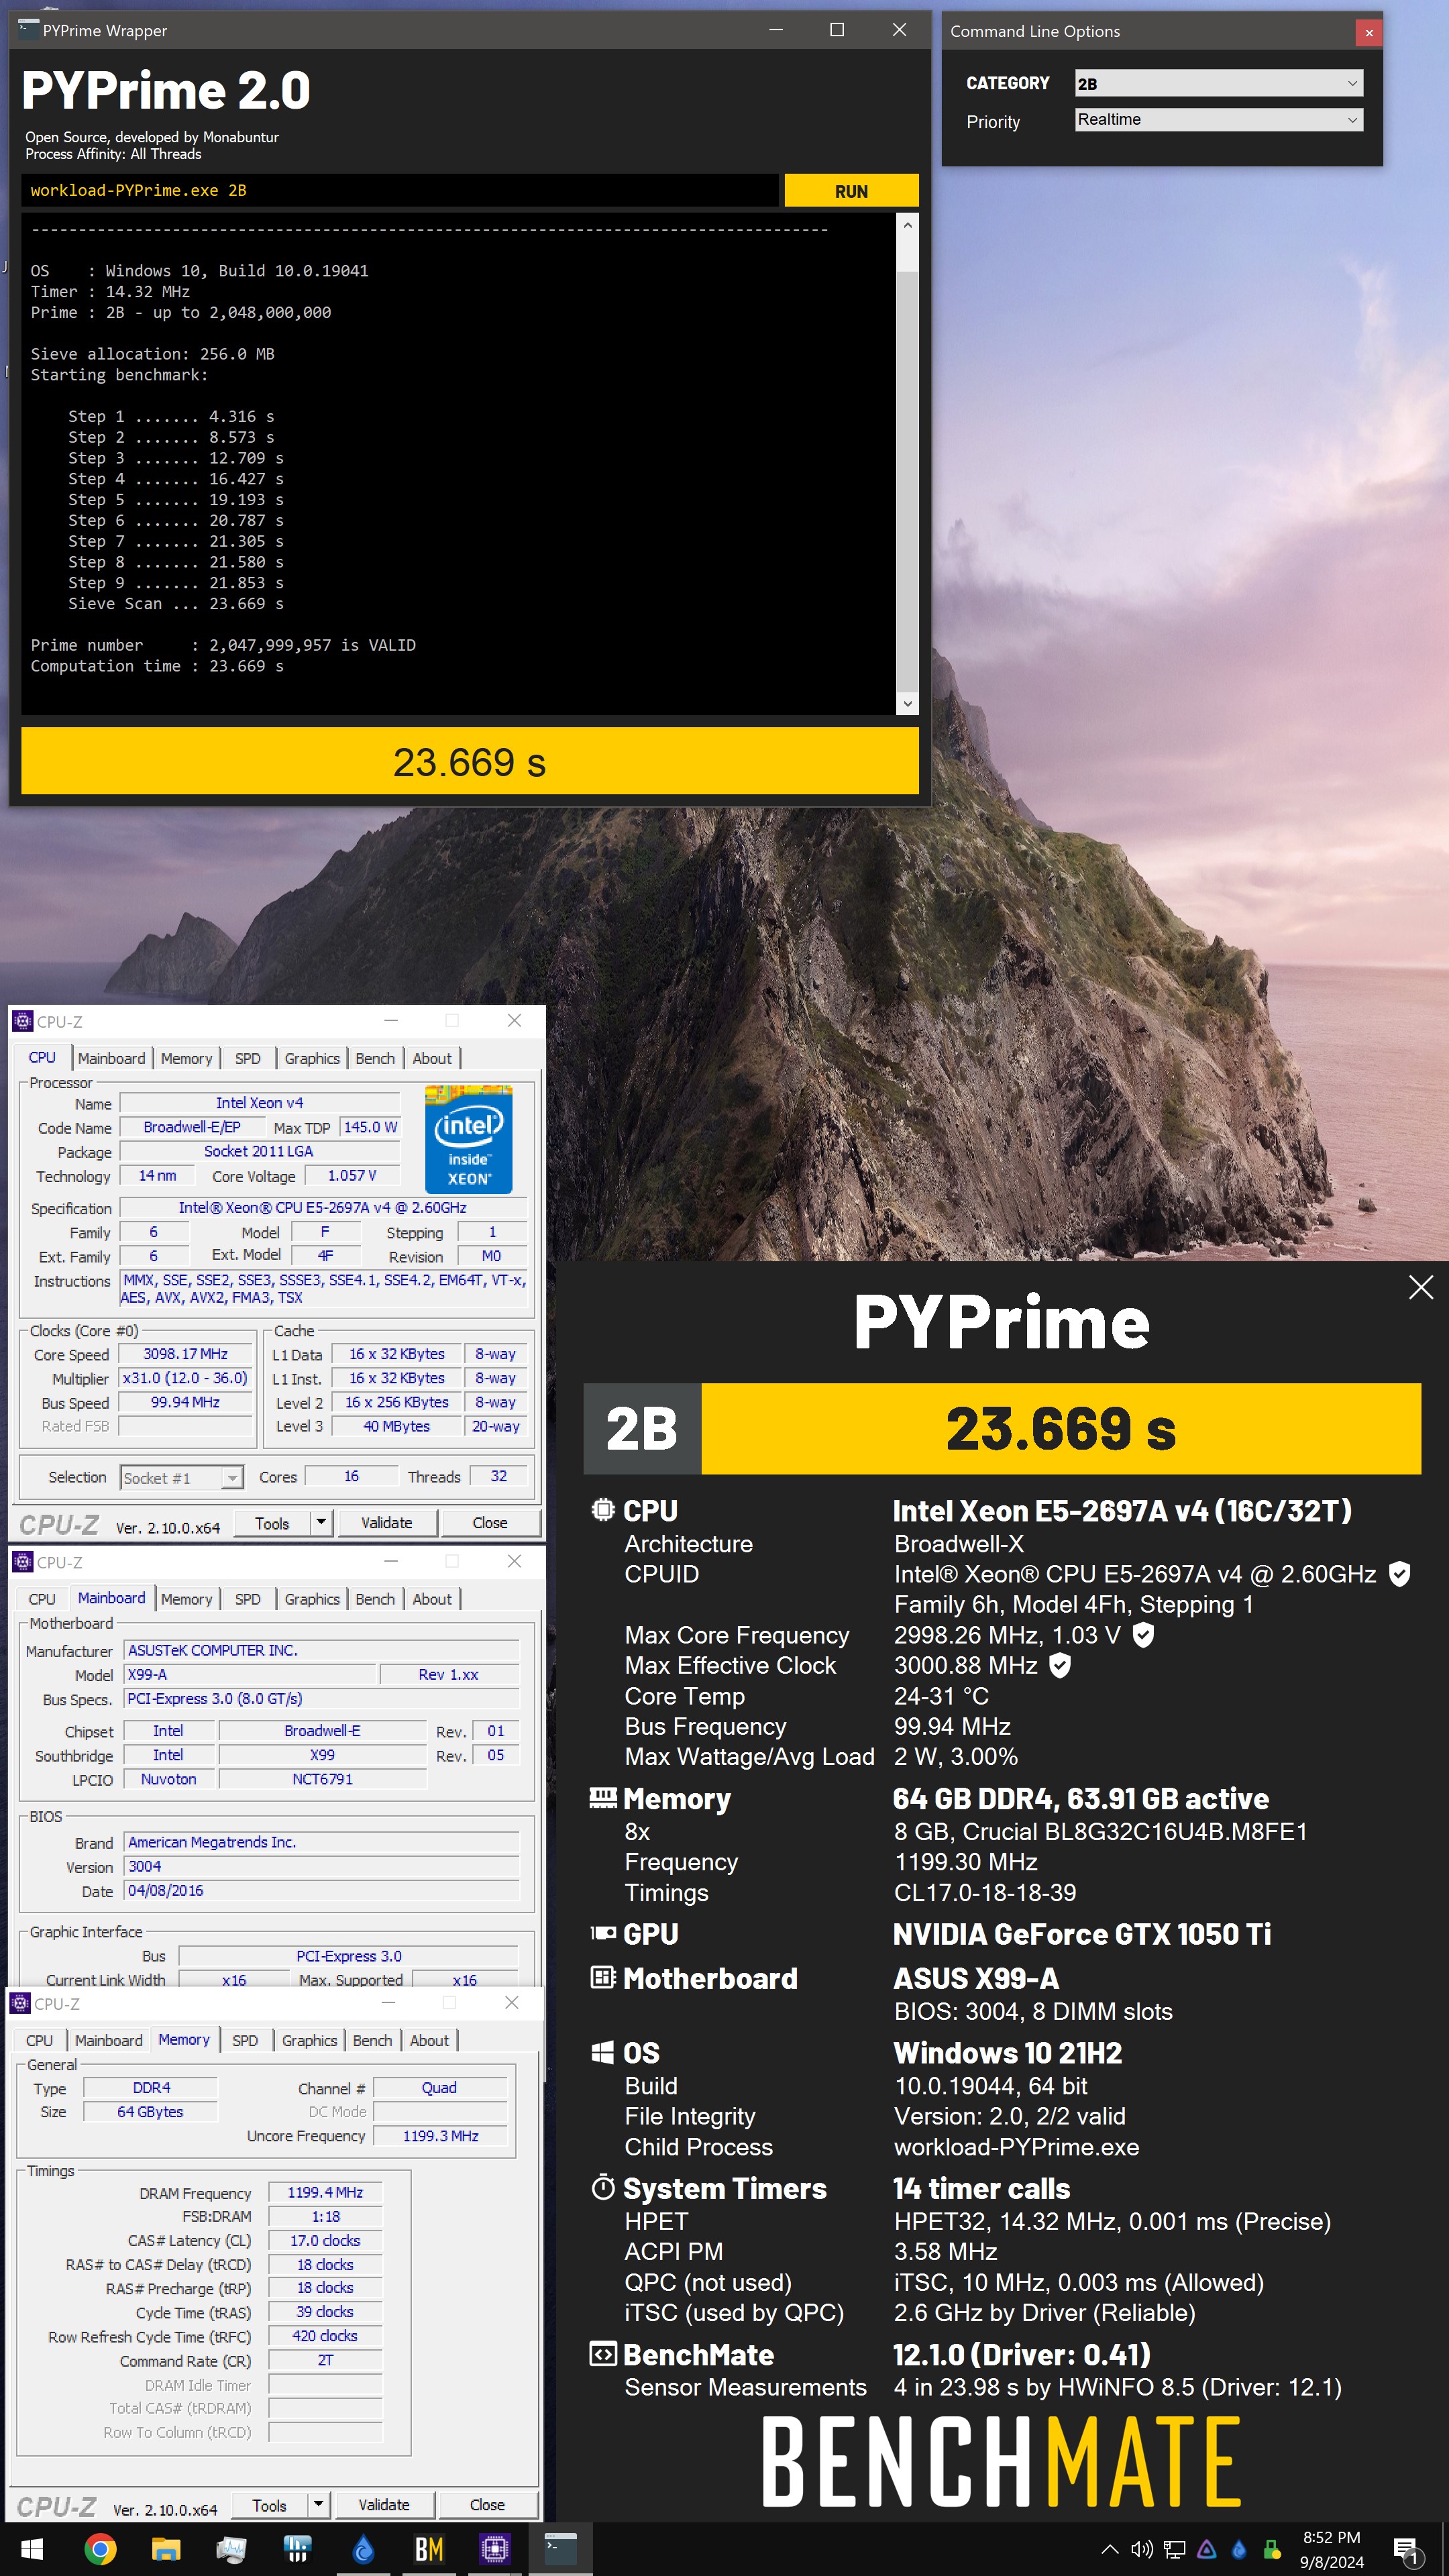The height and width of the screenshot is (2576, 1449).
Task: Click the PYPrime console scrollbar up arrow
Action: [907, 224]
